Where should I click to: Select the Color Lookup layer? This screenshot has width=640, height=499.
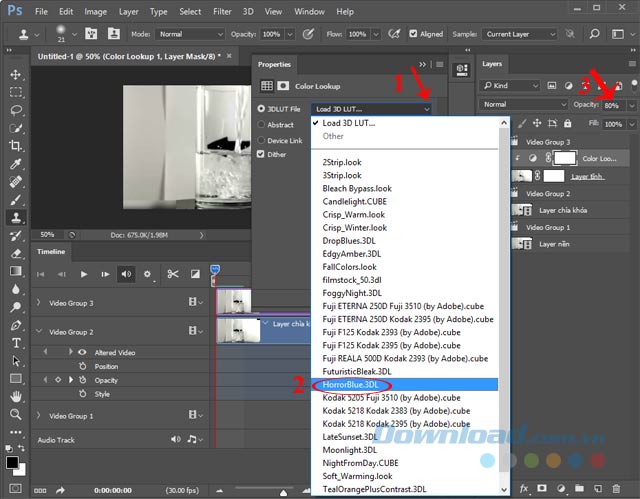pyautogui.click(x=598, y=158)
